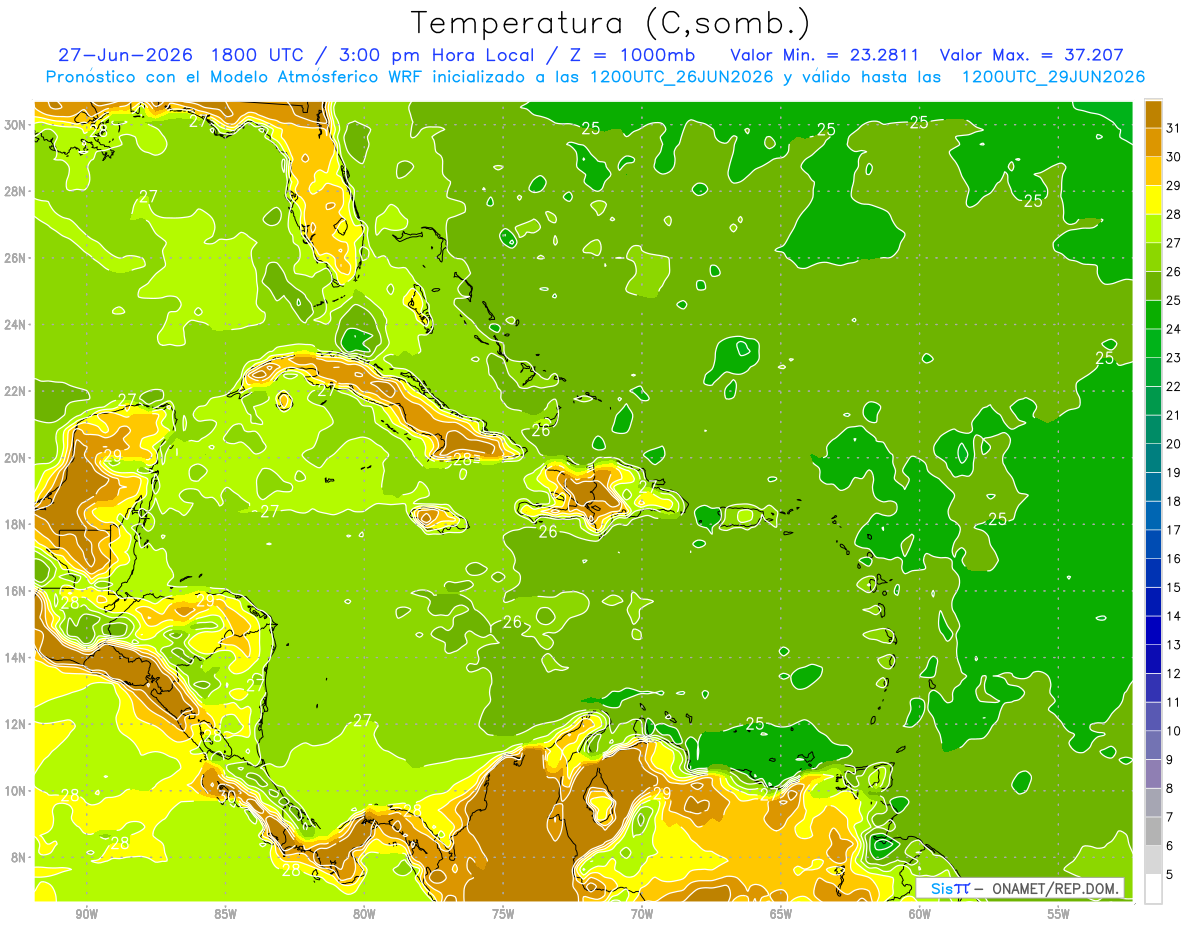The height and width of the screenshot is (927, 1200).
Task: Click the "16" label on the color bar
Action: tap(1174, 559)
